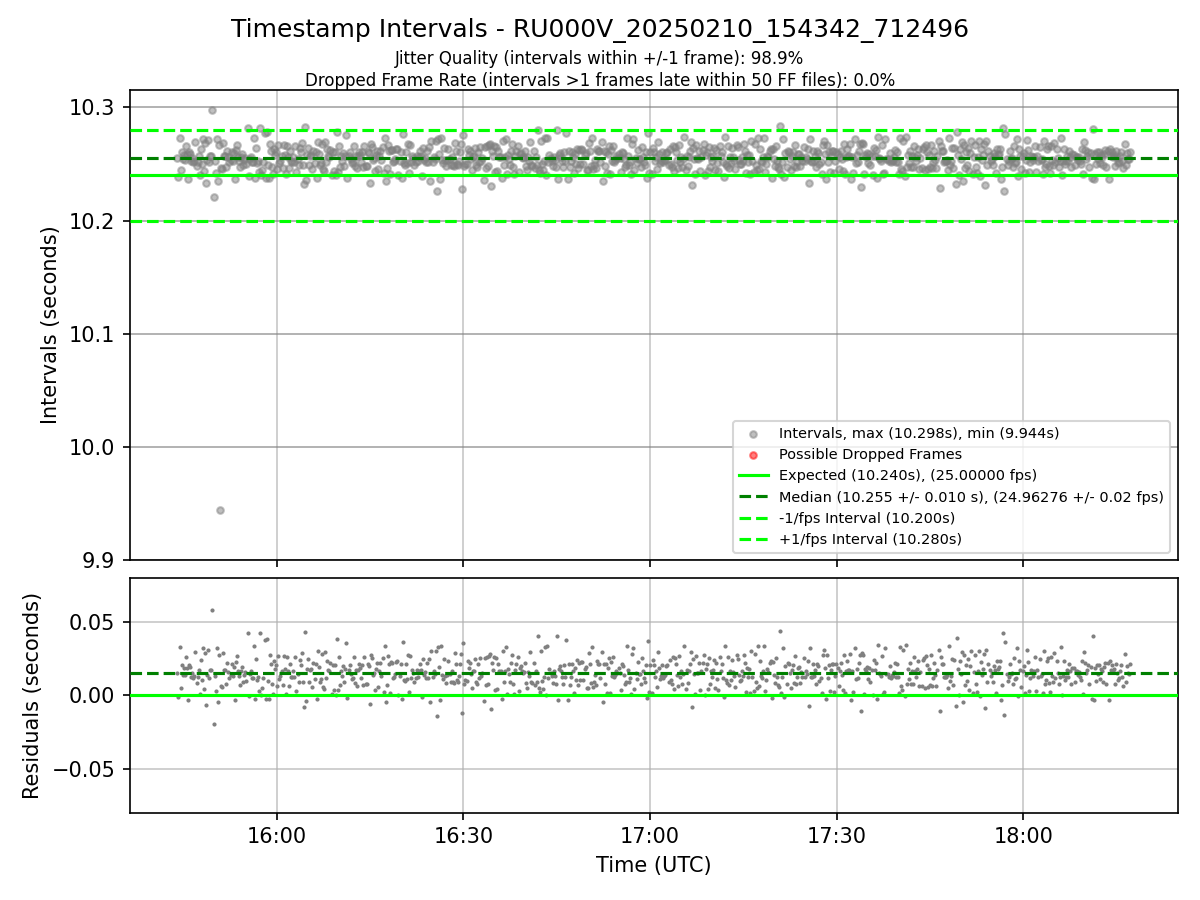The width and height of the screenshot is (1200, 900).
Task: Click the 16:00 x-axis tick label
Action: click(277, 835)
